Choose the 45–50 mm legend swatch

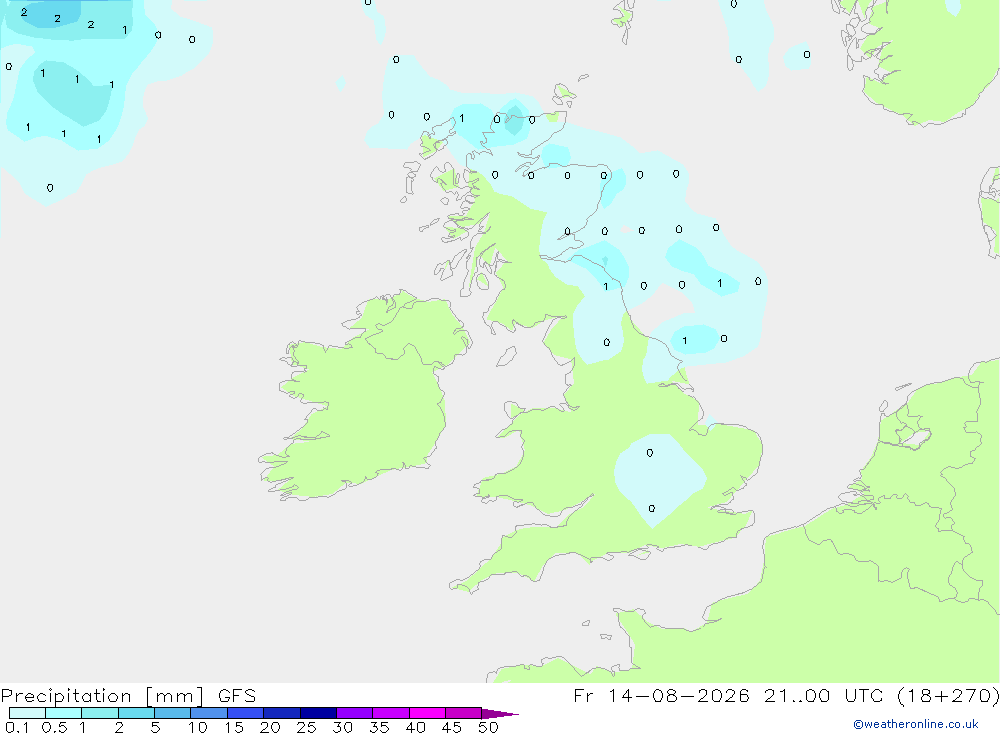click(x=464, y=713)
